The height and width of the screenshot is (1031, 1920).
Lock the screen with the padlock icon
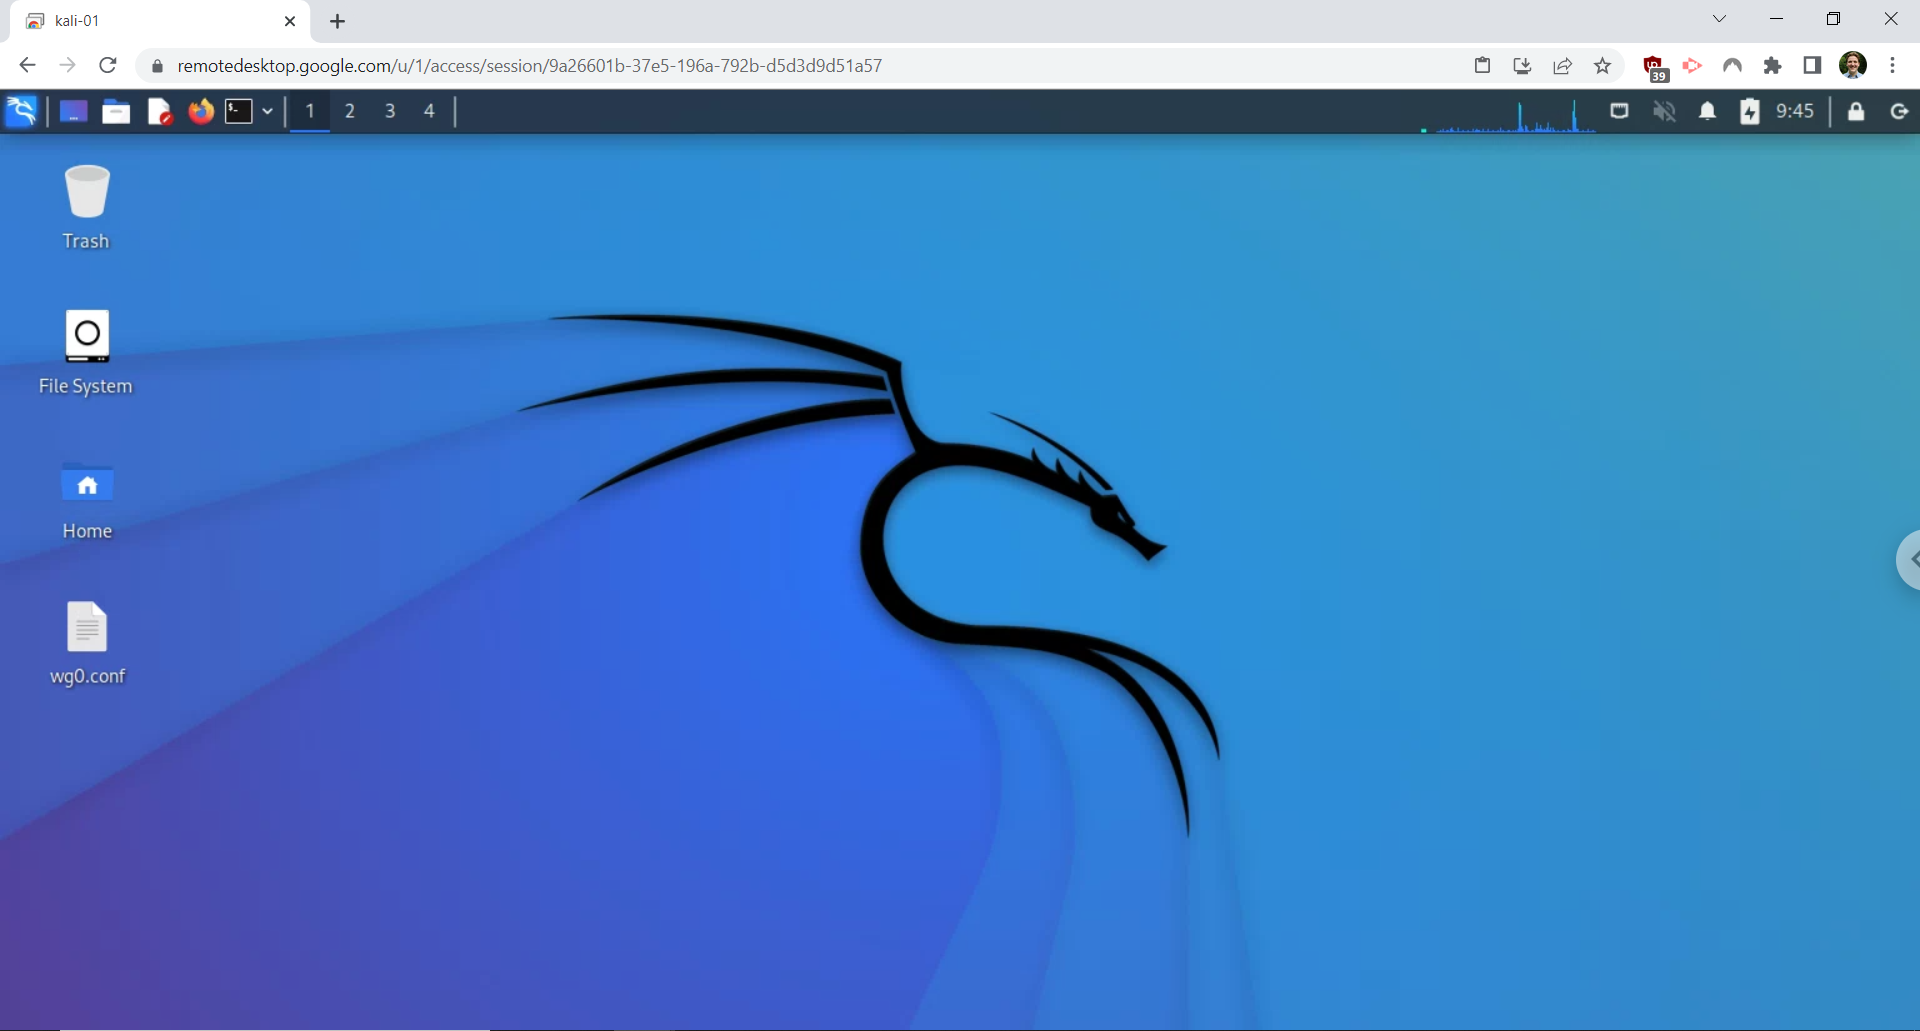(x=1856, y=111)
